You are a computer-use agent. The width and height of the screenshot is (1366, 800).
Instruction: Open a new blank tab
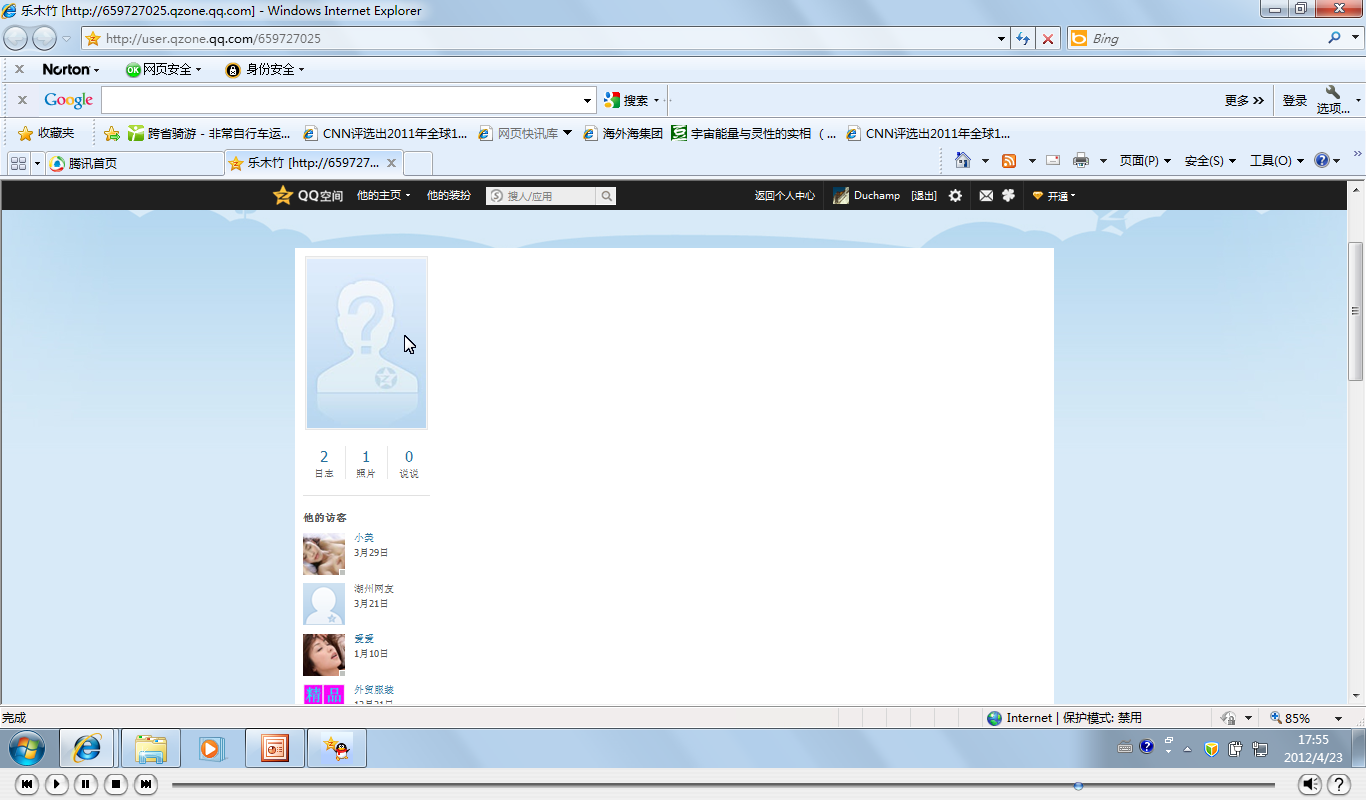click(x=418, y=163)
